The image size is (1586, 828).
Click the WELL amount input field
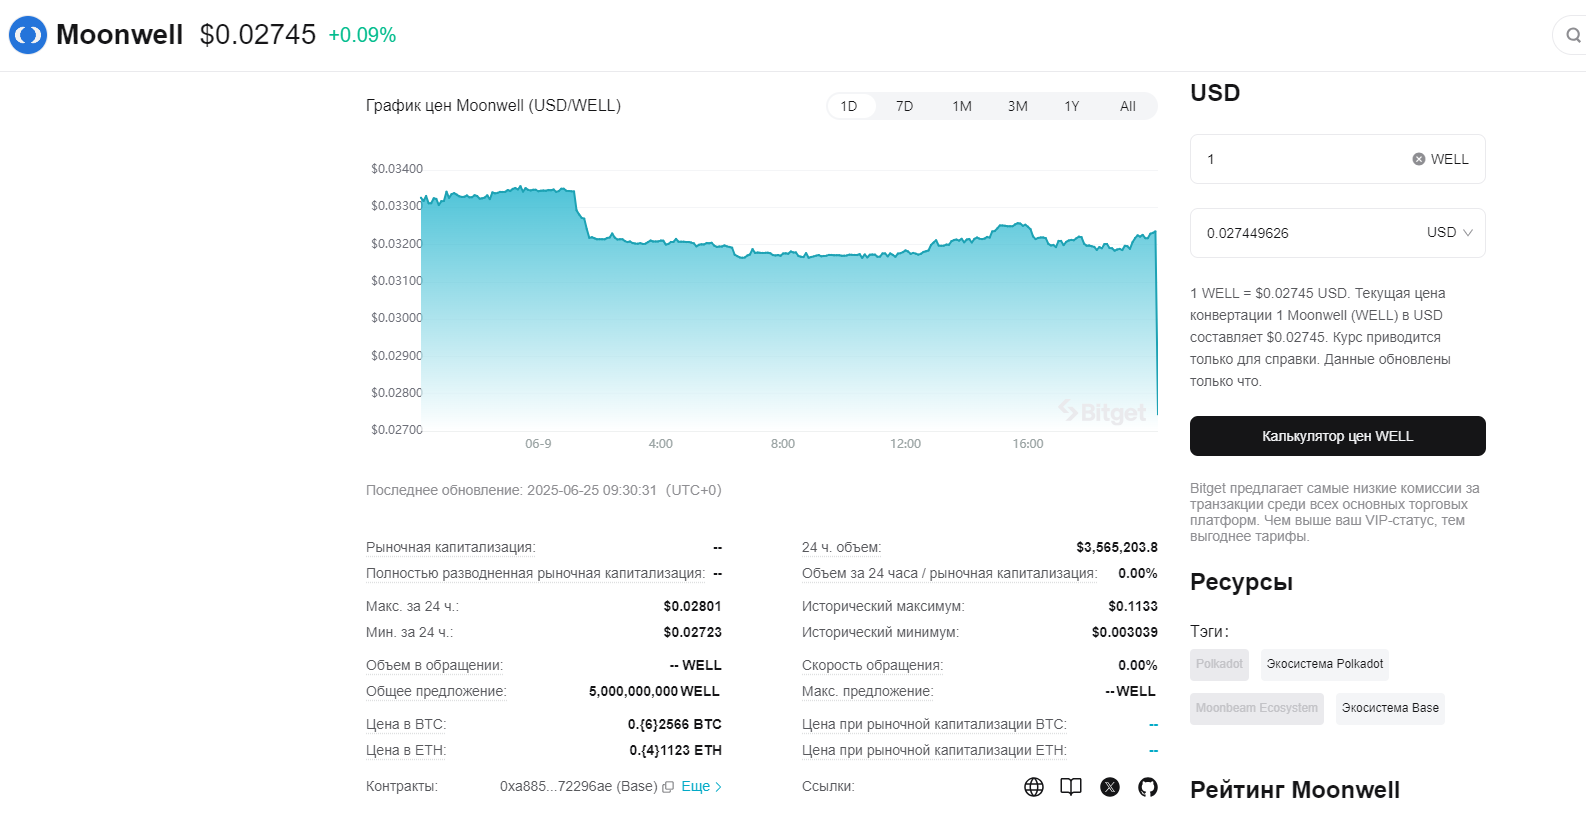click(1300, 159)
